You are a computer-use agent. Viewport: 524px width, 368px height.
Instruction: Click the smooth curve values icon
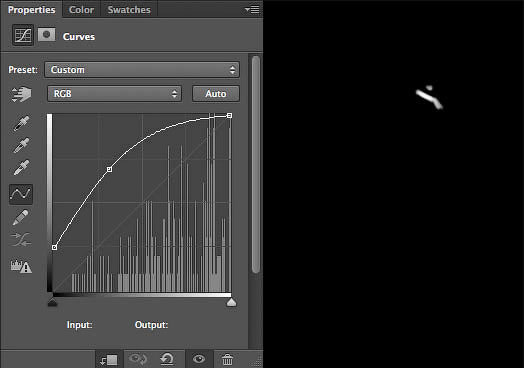point(21,239)
